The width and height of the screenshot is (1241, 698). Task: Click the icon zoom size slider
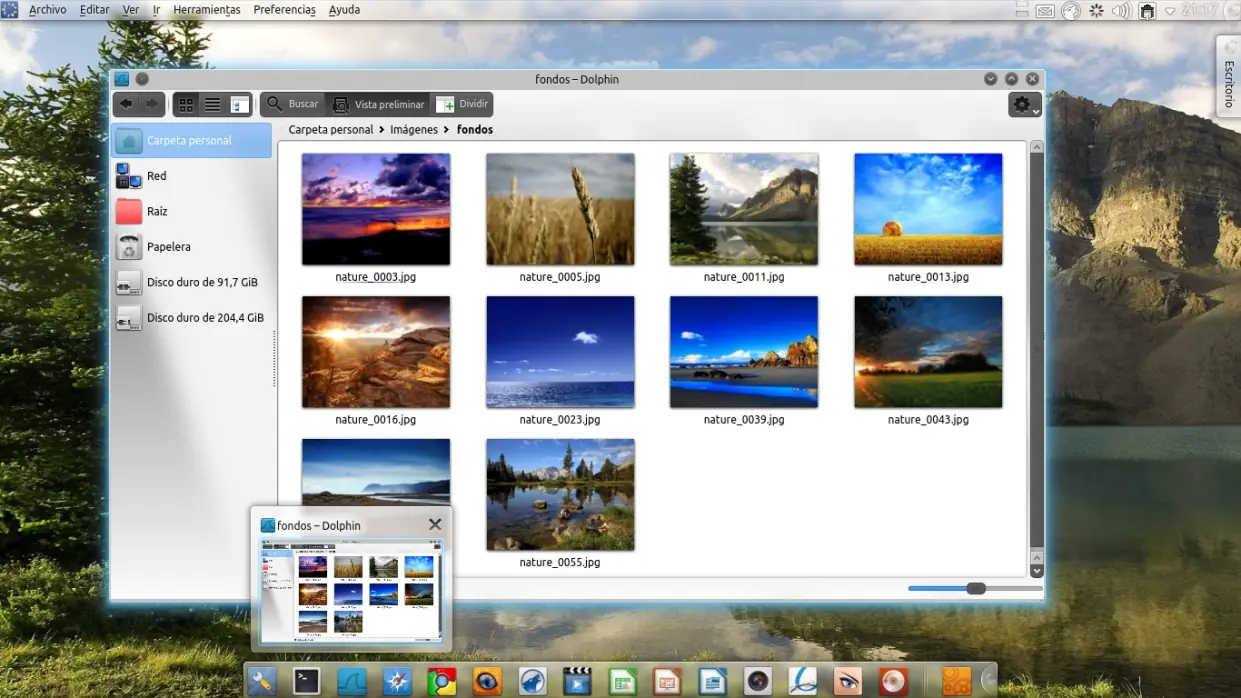976,588
